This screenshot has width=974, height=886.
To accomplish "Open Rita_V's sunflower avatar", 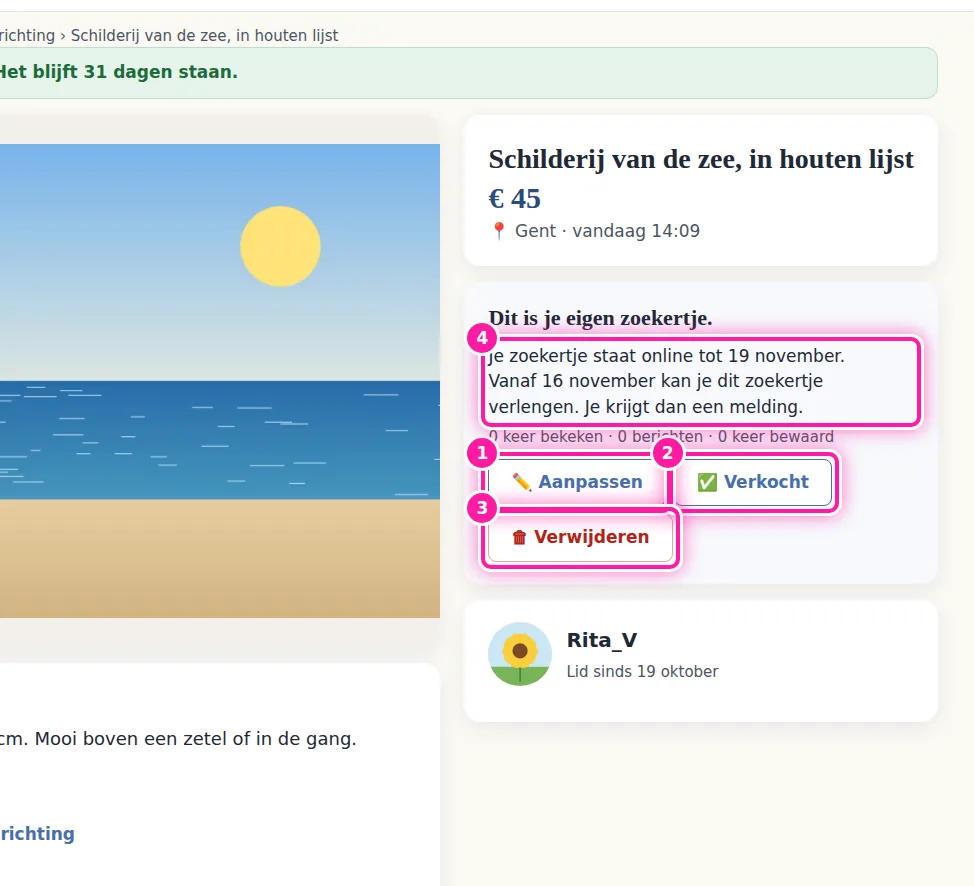I will tap(520, 654).
